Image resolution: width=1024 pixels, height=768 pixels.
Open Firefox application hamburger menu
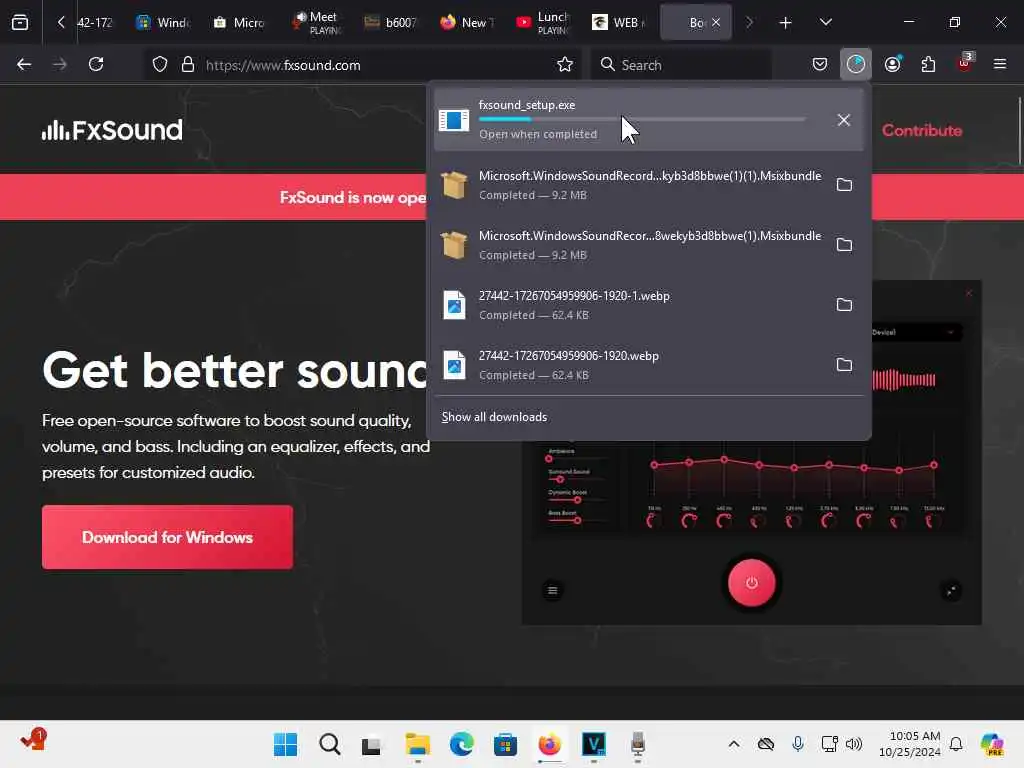click(x=1000, y=65)
